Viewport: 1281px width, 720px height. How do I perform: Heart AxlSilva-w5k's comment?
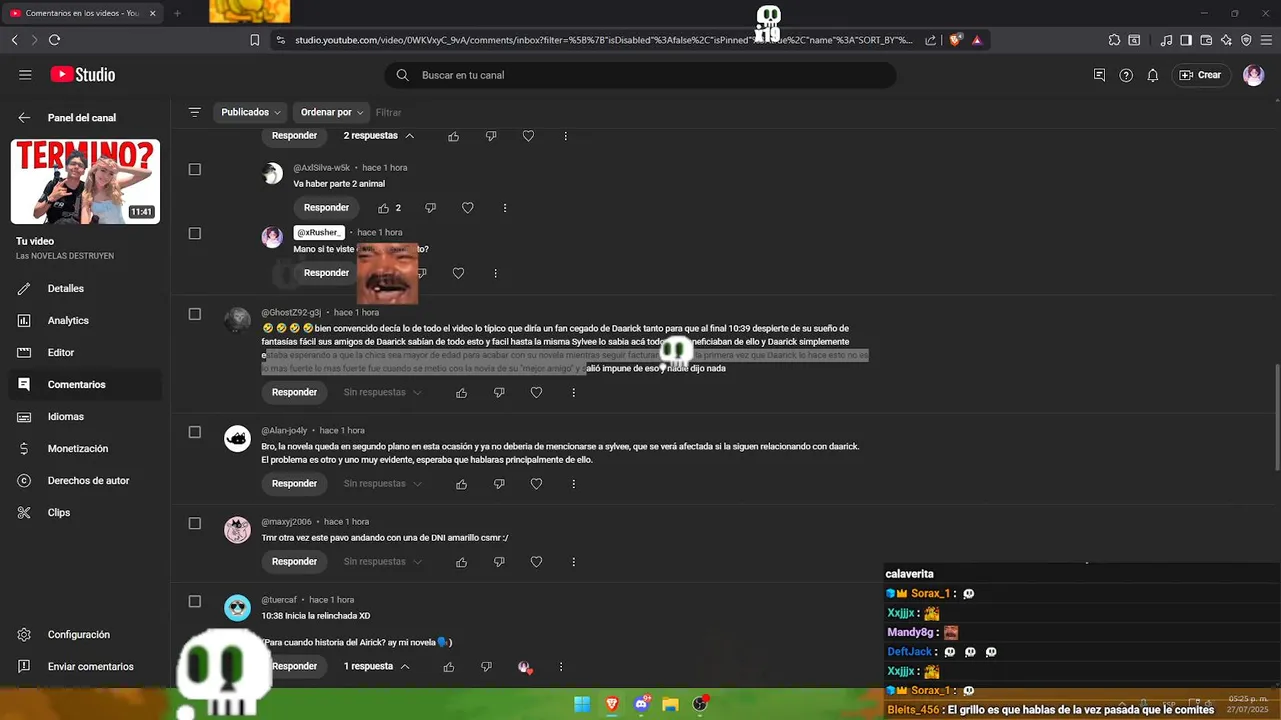[467, 208]
